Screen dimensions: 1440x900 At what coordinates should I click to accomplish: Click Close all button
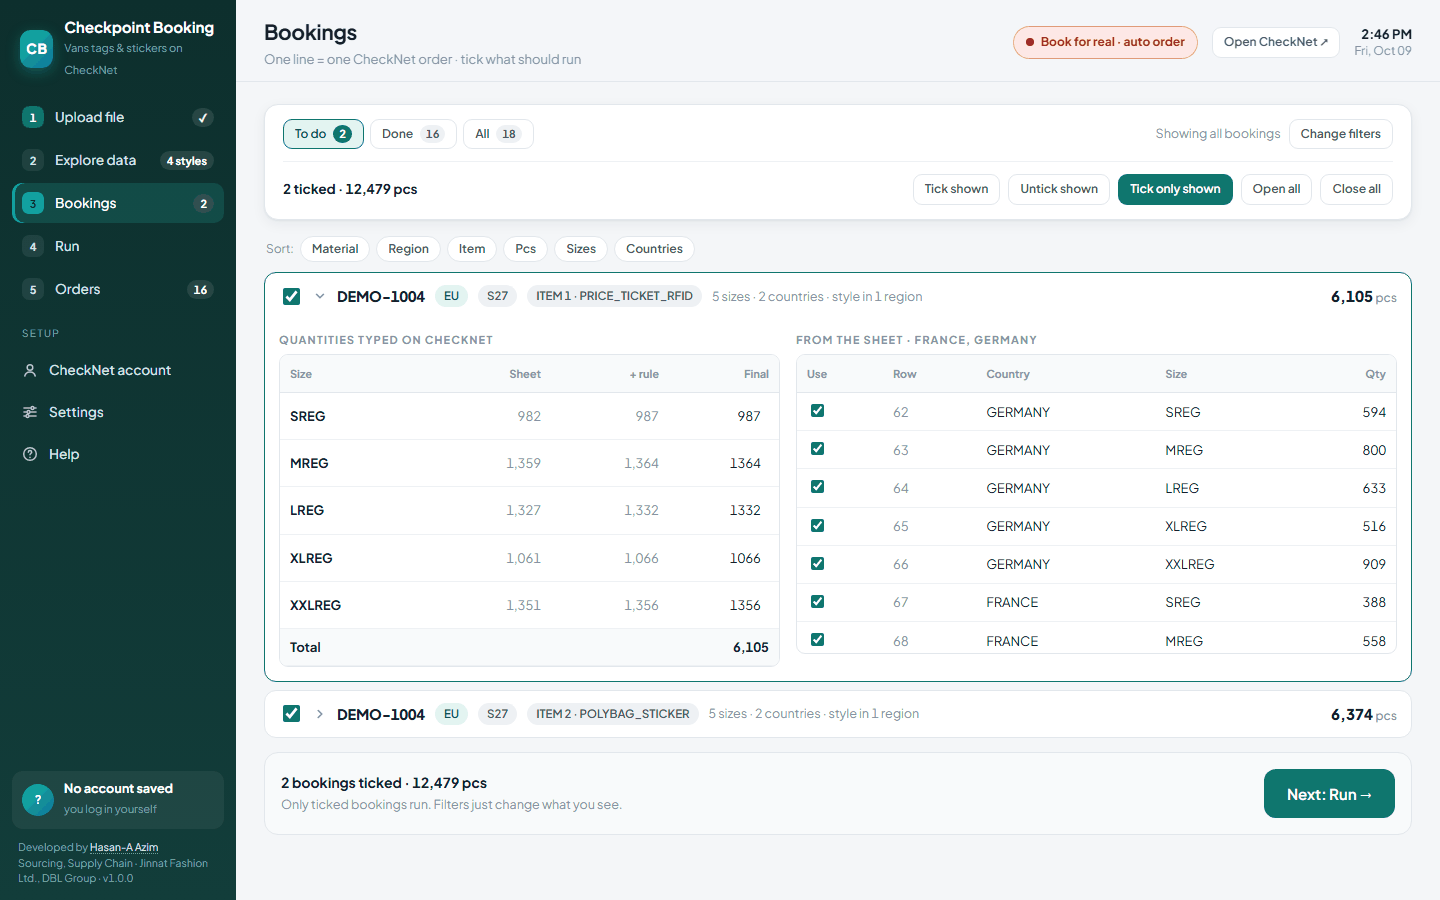(x=1356, y=189)
